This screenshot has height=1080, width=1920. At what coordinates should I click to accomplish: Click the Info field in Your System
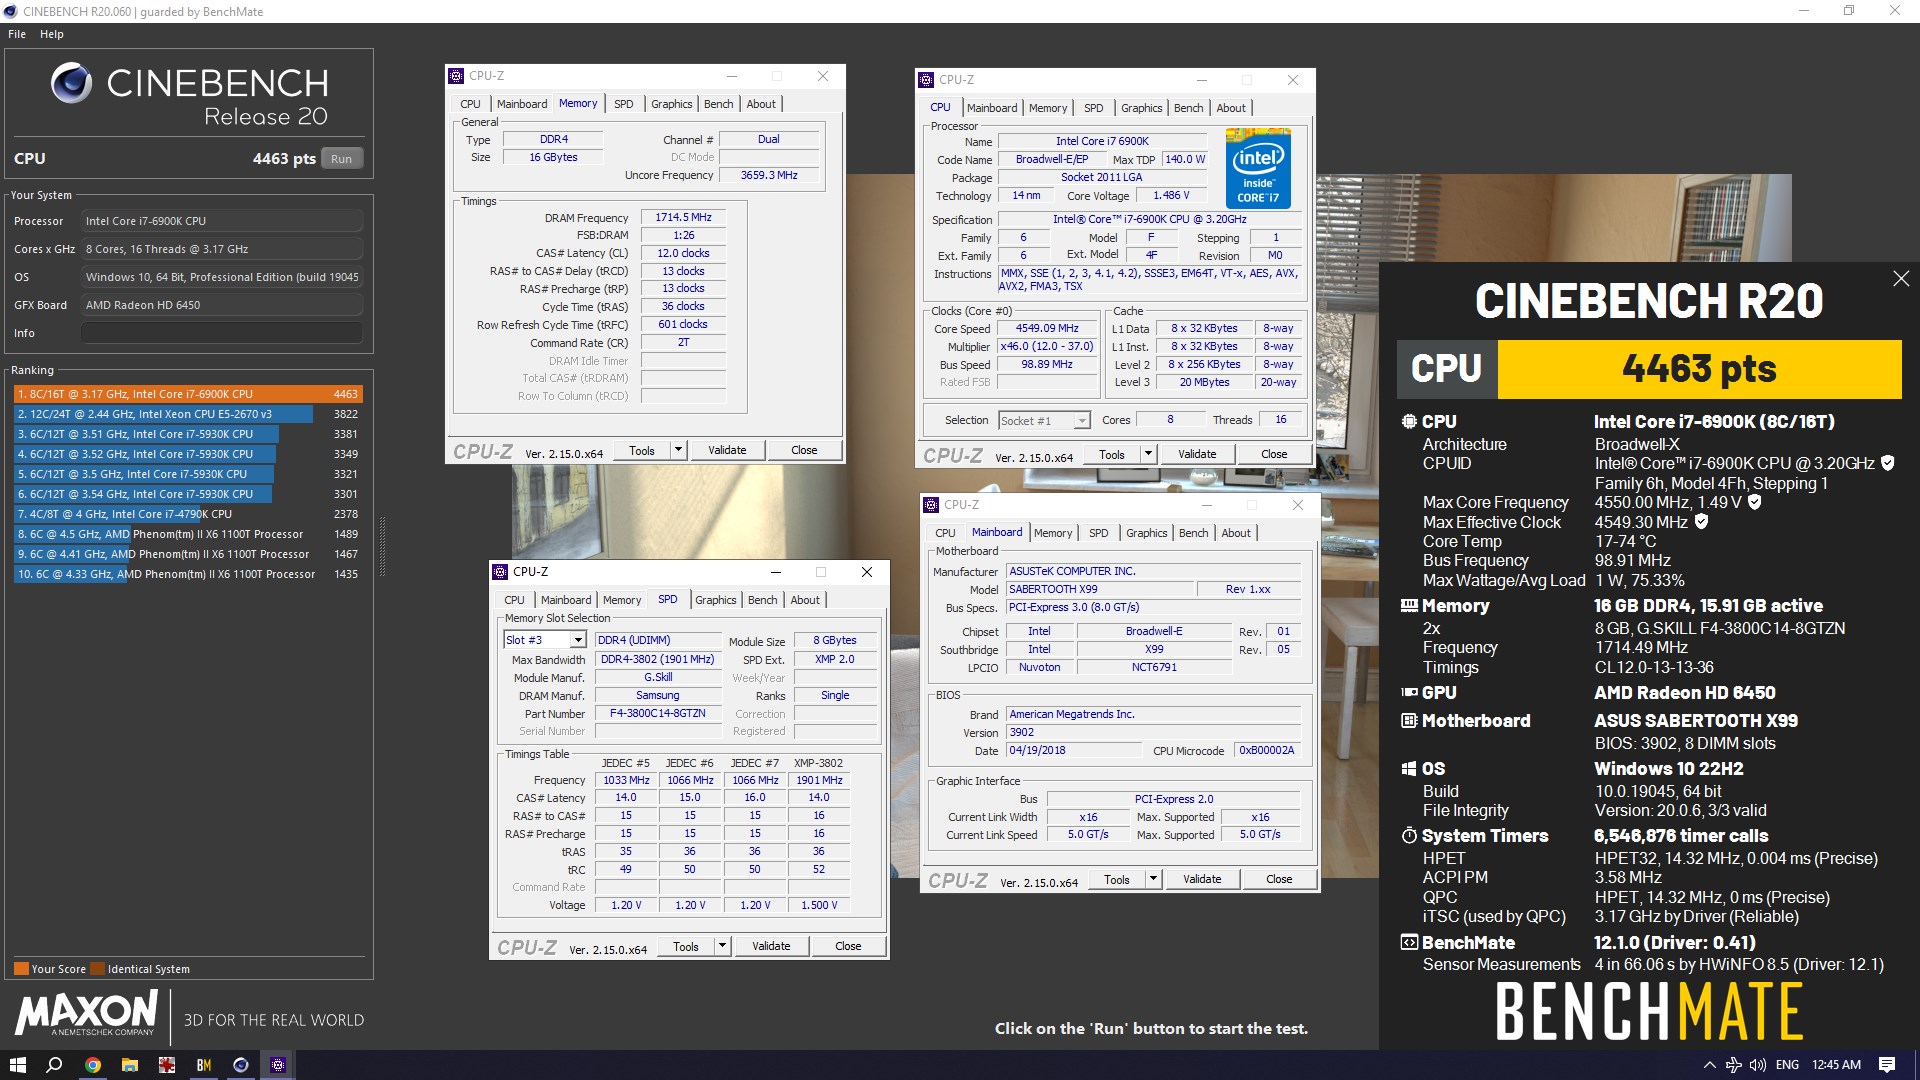[x=222, y=333]
